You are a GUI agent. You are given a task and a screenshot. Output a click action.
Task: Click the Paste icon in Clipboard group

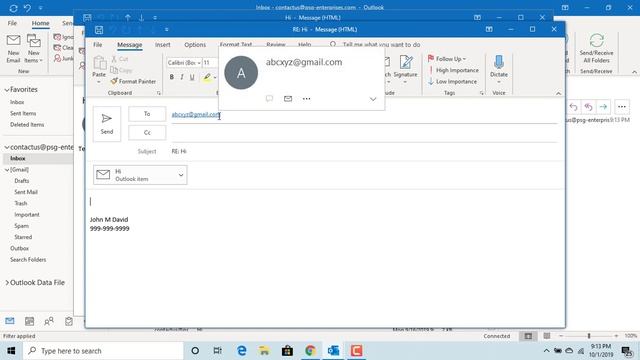99,64
